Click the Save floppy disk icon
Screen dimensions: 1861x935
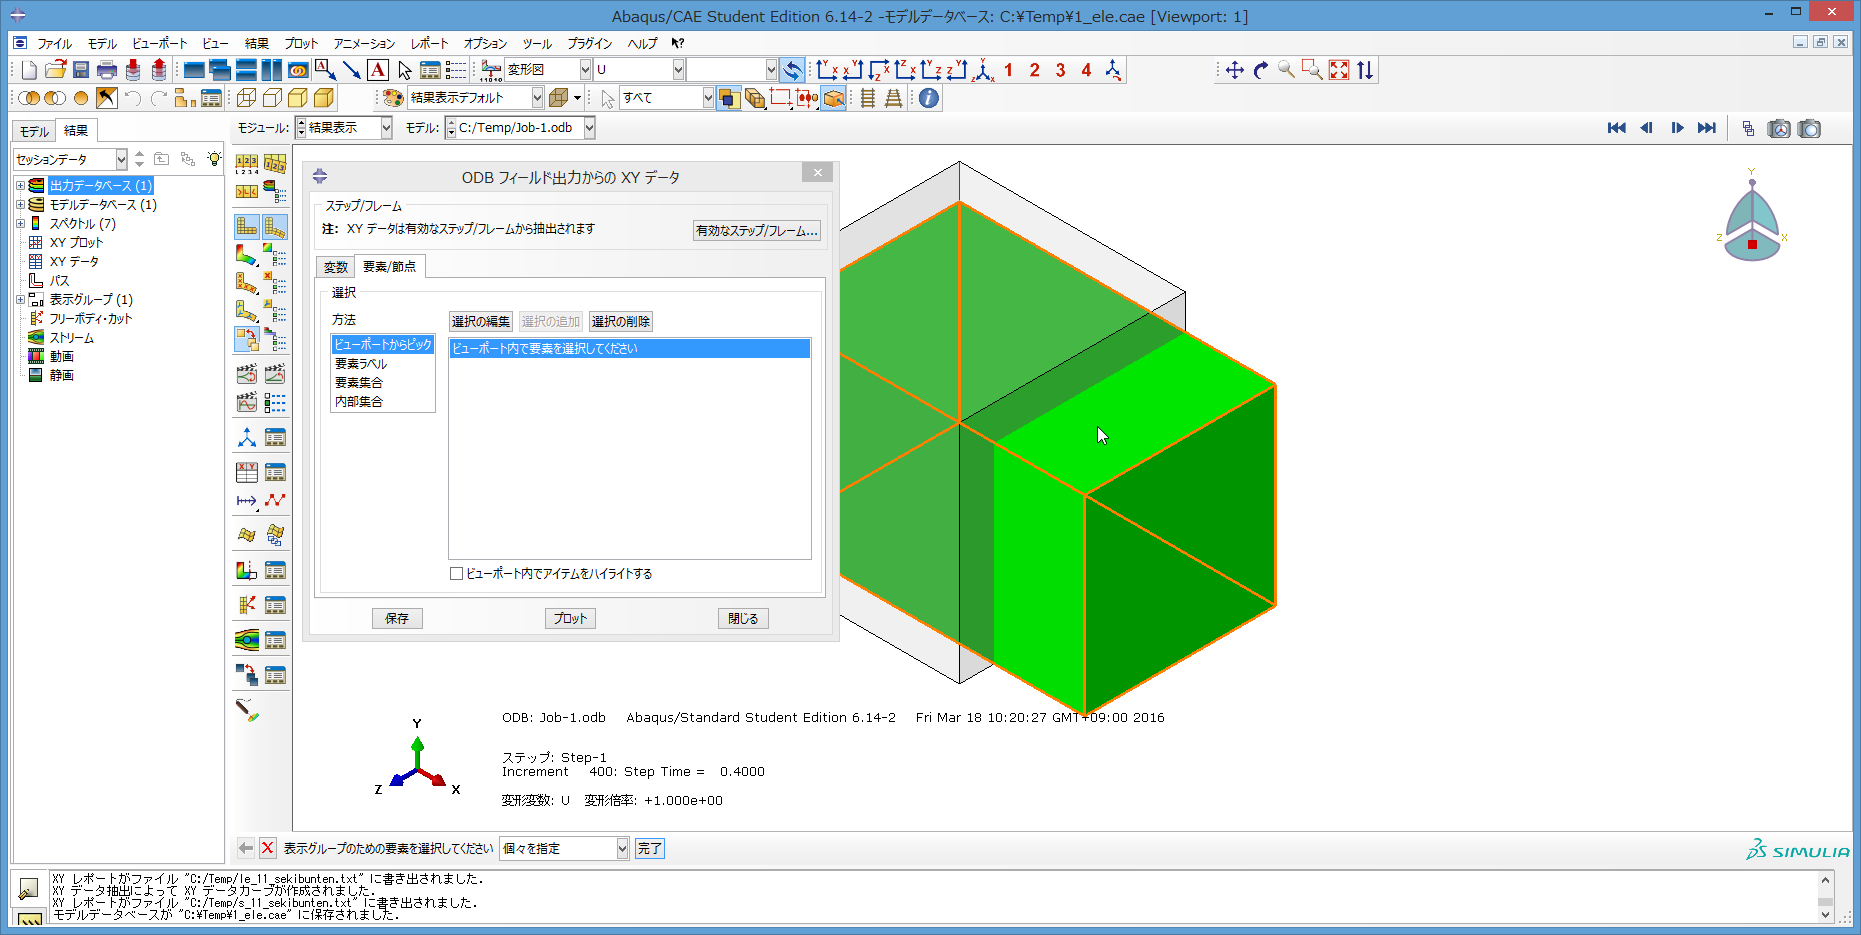point(81,70)
